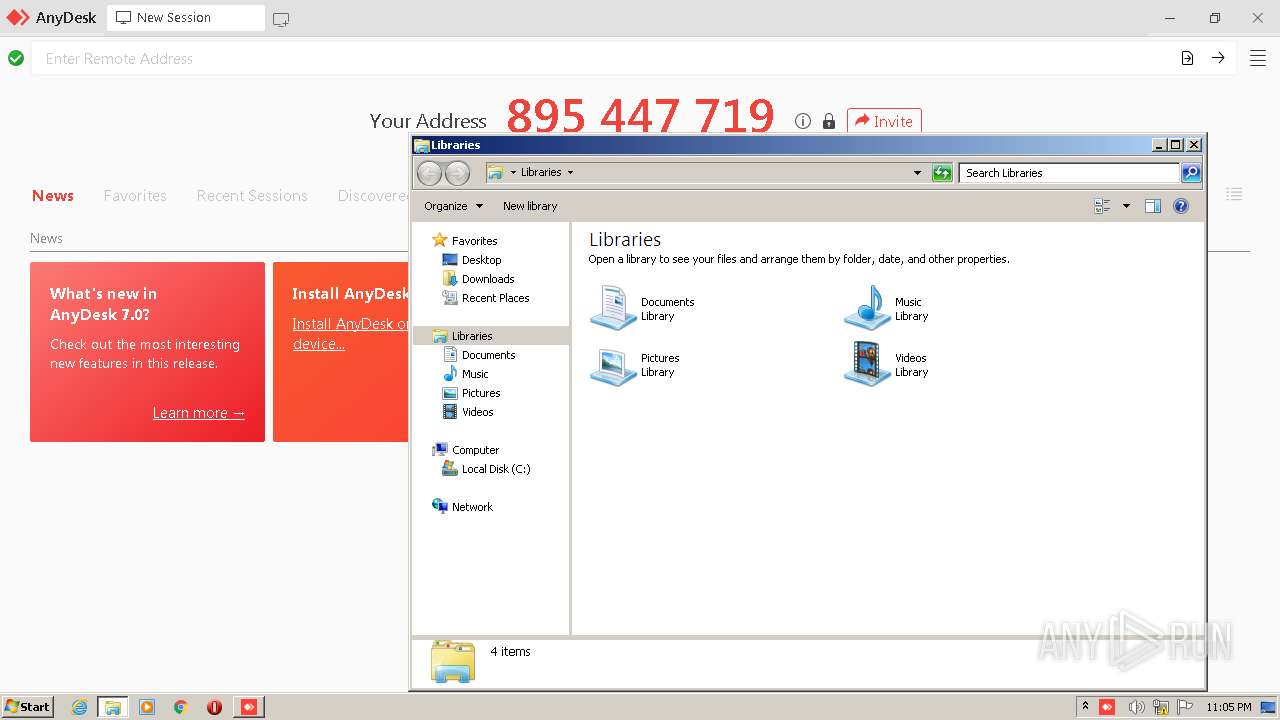Select Desktop in navigation pane

click(x=481, y=260)
